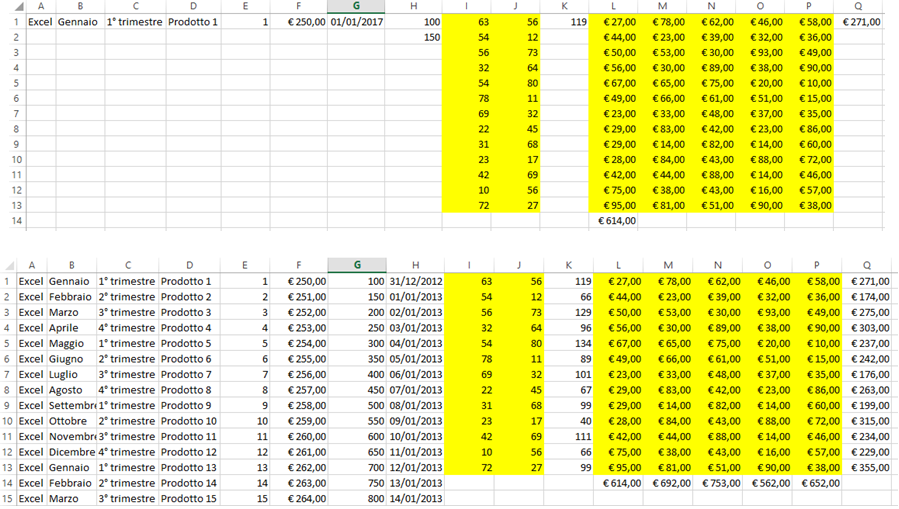899x509 pixels.
Task: Click the Giugno cell
Action: point(72,359)
